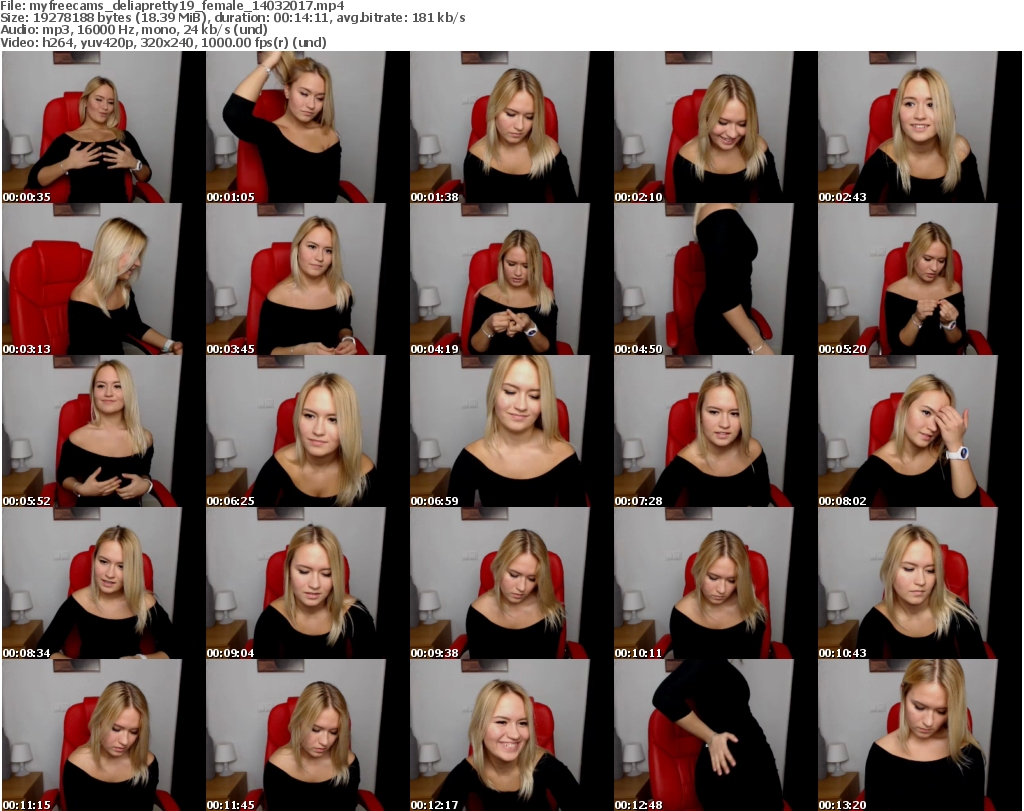Click the frame labeled 00:03:45
The height and width of the screenshot is (811, 1024).
coord(308,279)
